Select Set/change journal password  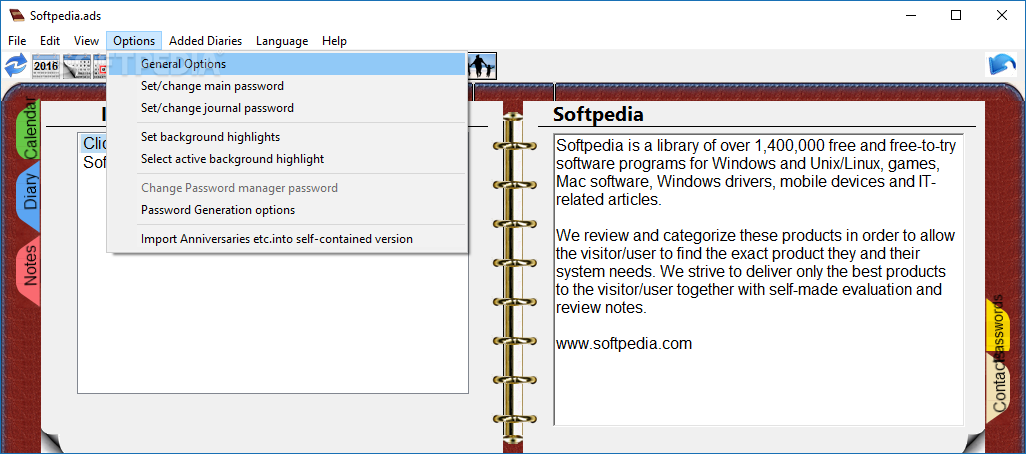287,108
